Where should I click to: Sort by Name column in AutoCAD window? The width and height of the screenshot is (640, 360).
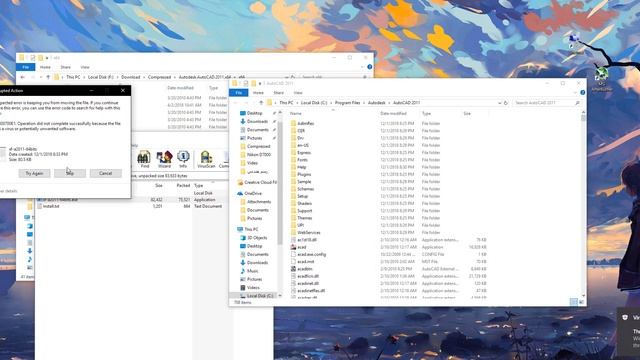pyautogui.click(x=296, y=113)
